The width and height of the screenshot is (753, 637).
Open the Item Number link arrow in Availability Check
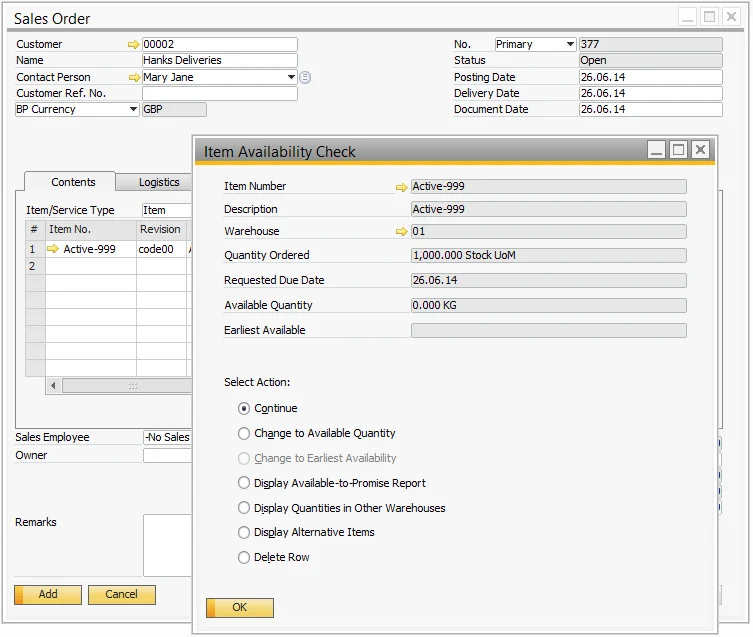pyautogui.click(x=401, y=187)
